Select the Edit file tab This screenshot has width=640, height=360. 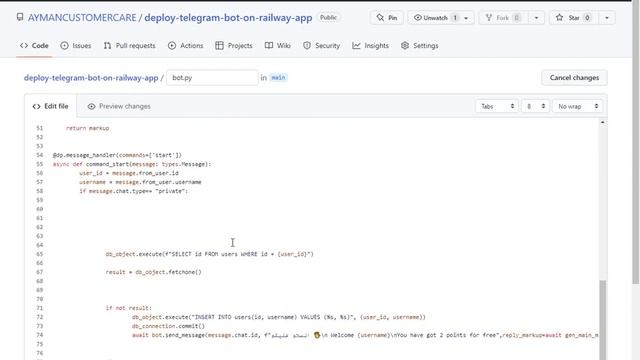pyautogui.click(x=51, y=106)
